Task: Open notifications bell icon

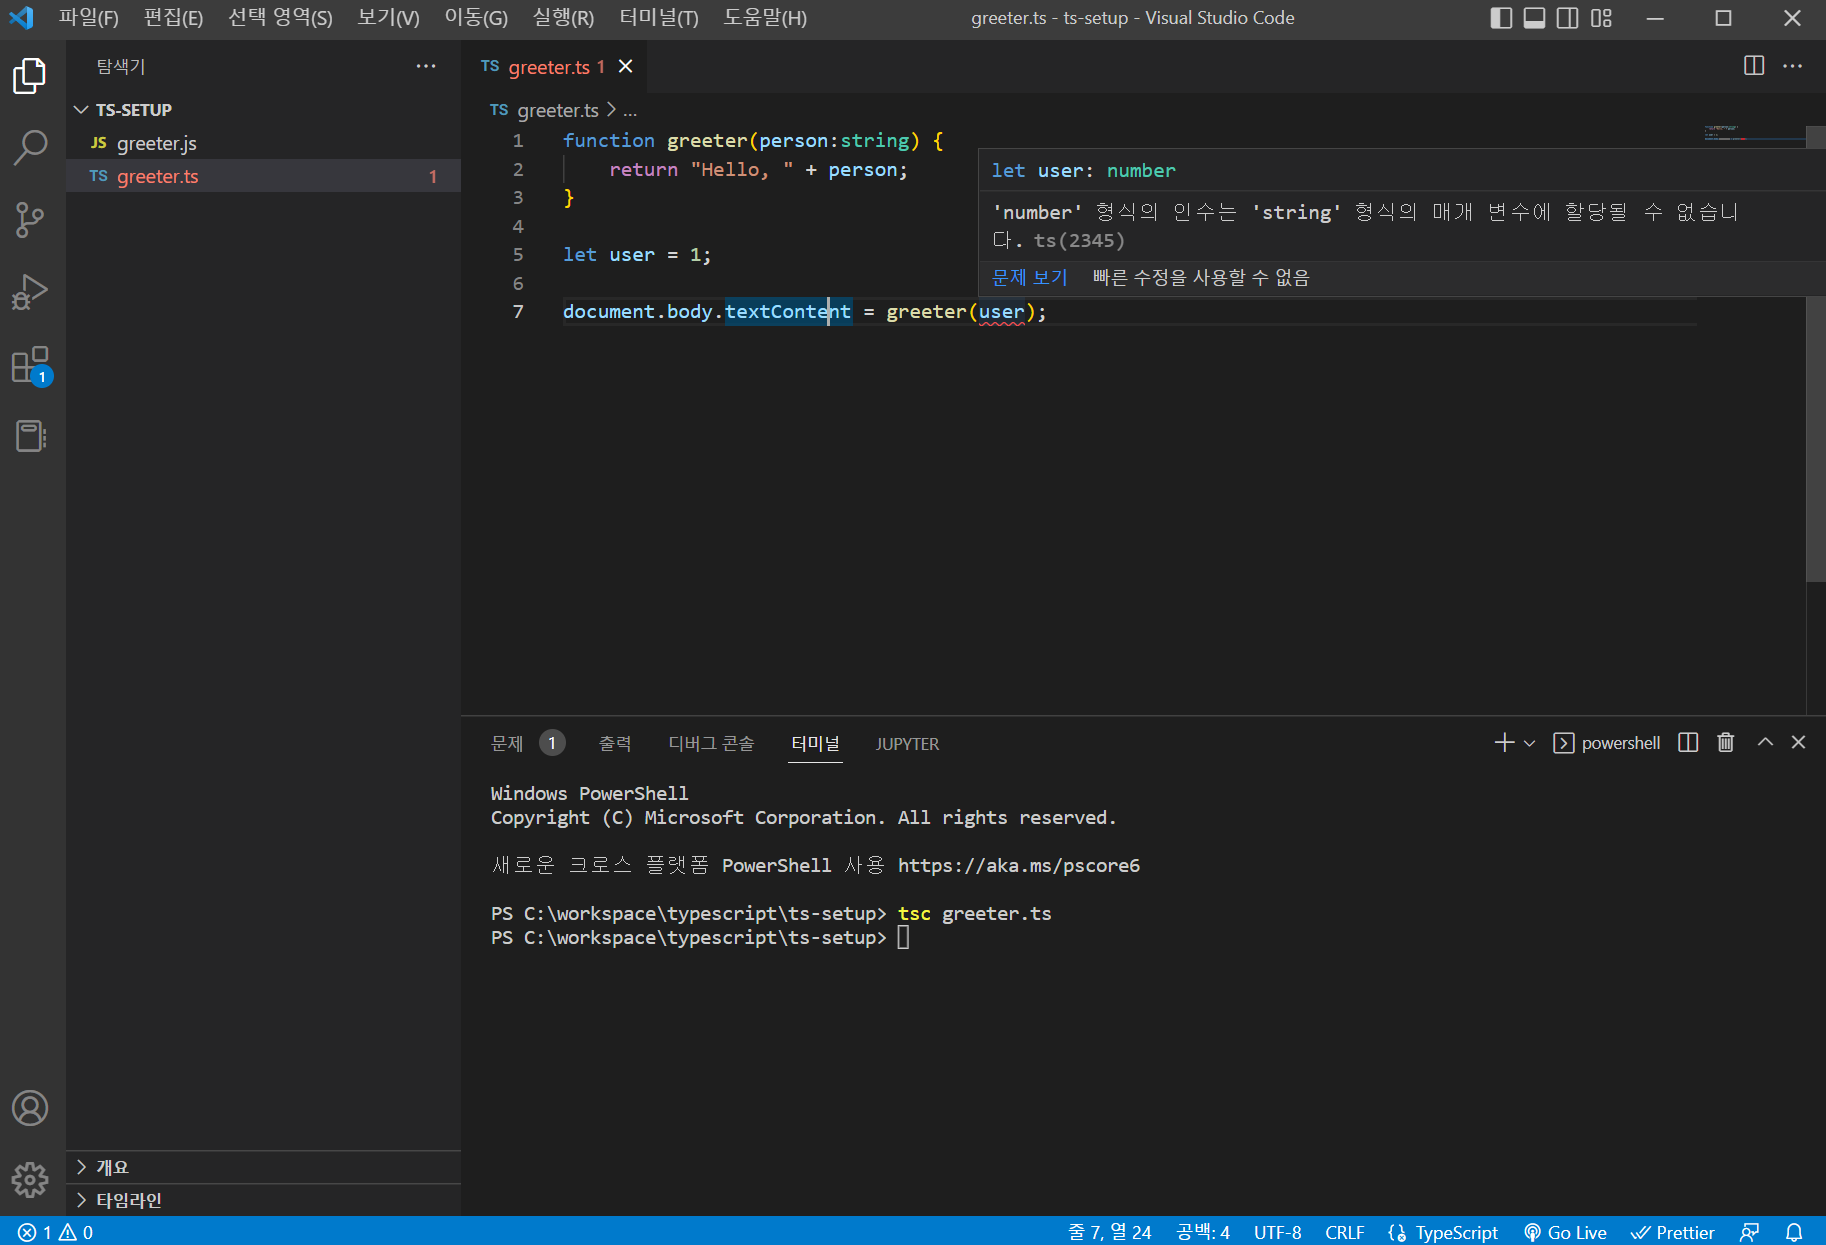Action: pos(1794,1232)
